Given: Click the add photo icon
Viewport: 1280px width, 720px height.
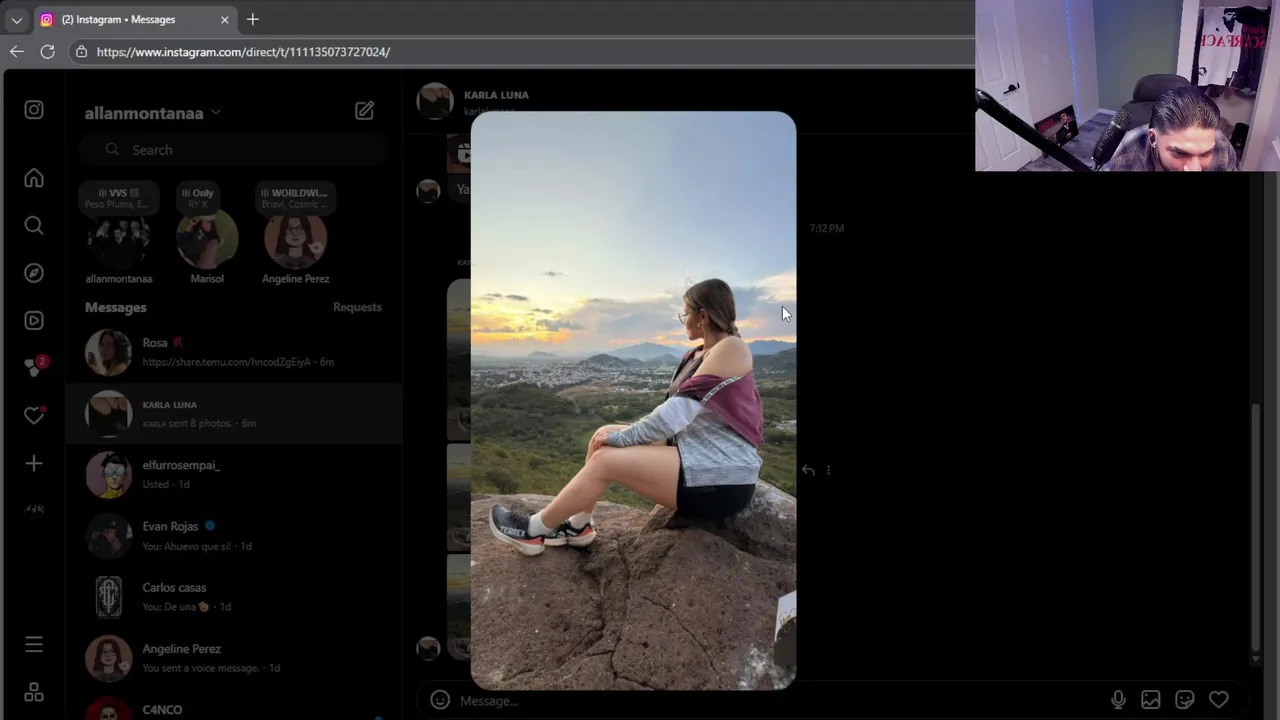Looking at the screenshot, I should (x=1151, y=700).
